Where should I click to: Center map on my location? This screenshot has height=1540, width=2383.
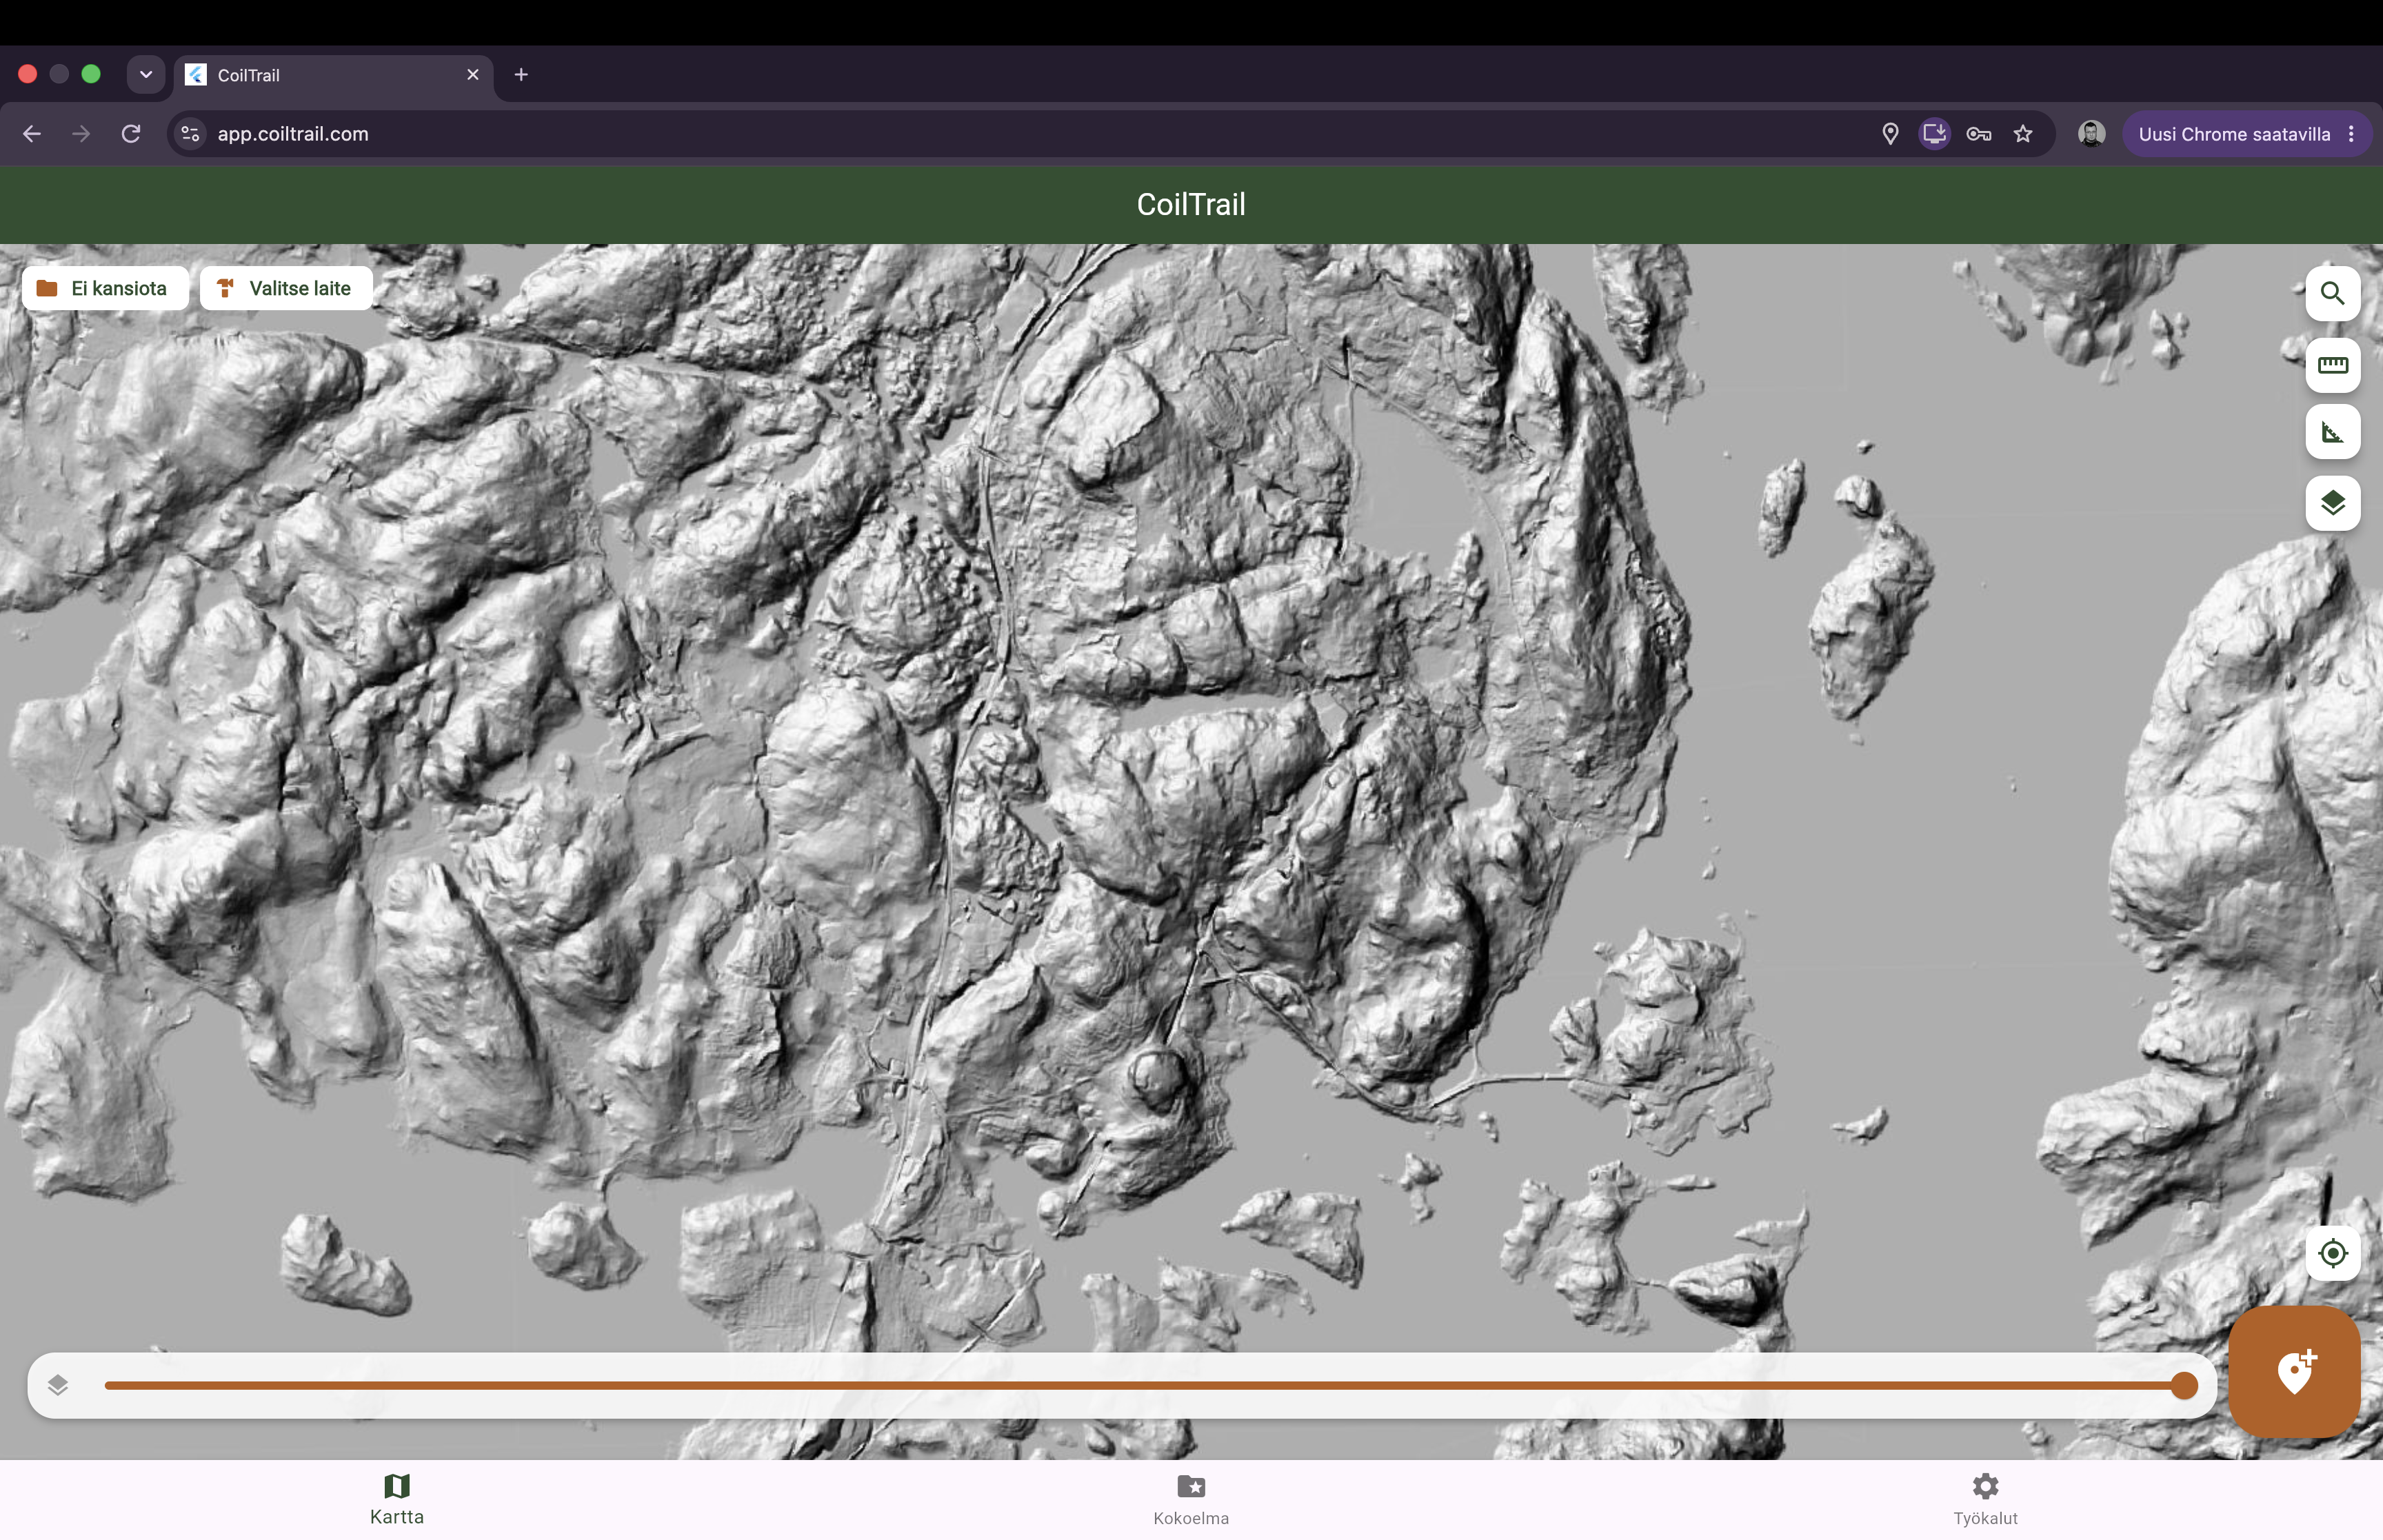tap(2332, 1253)
